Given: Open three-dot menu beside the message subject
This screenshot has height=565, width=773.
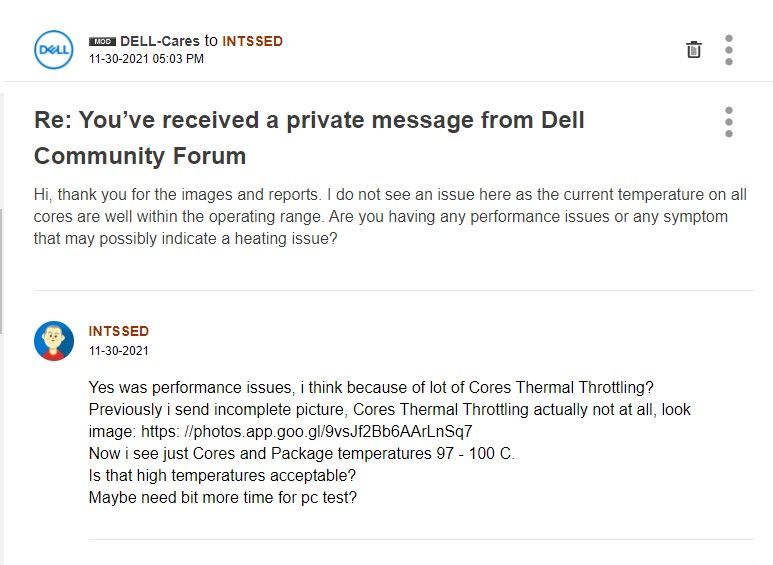Looking at the screenshot, I should click(729, 121).
